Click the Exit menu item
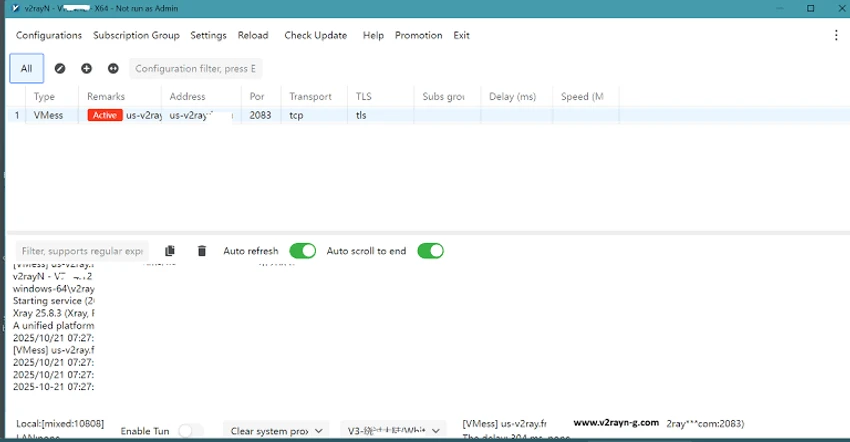The image size is (850, 442). pos(461,35)
